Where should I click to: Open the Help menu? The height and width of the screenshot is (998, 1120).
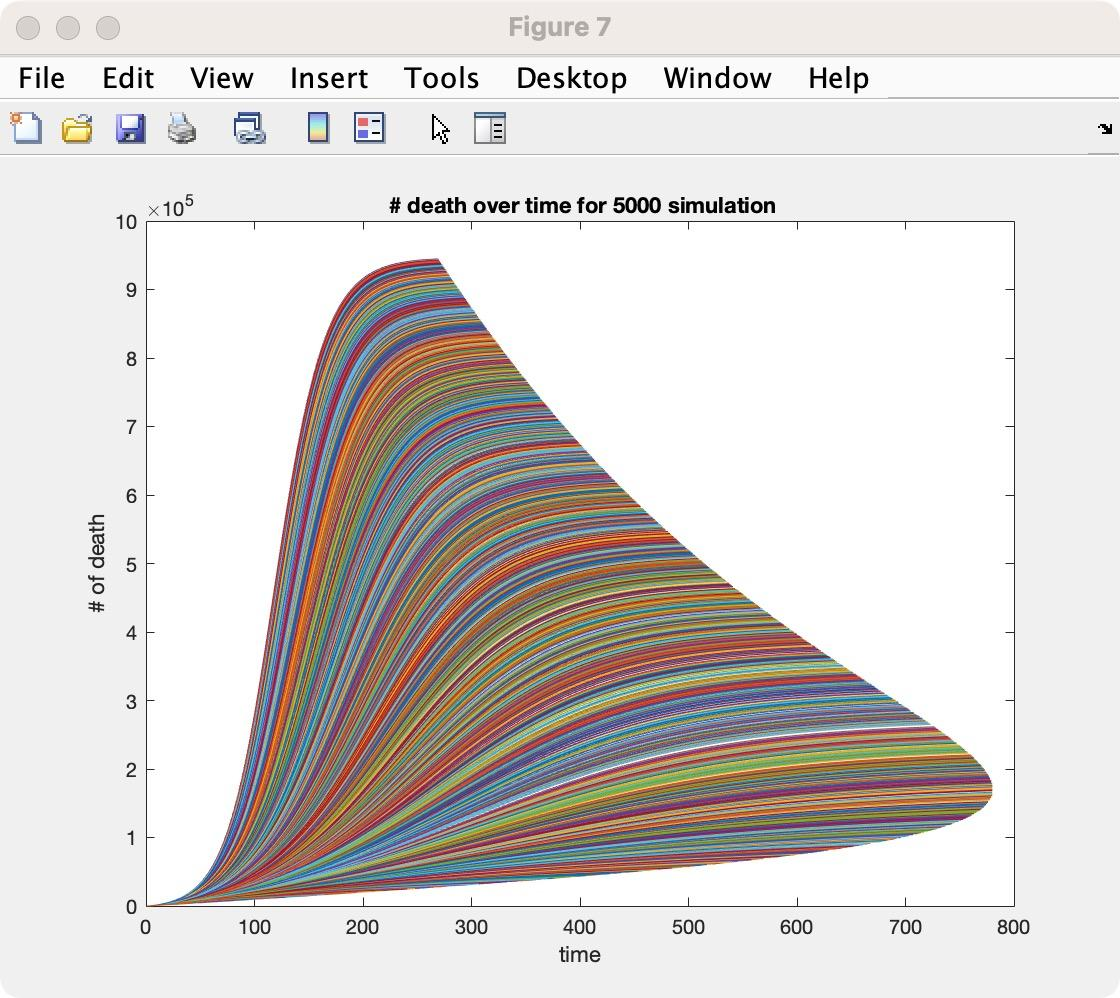click(x=838, y=78)
